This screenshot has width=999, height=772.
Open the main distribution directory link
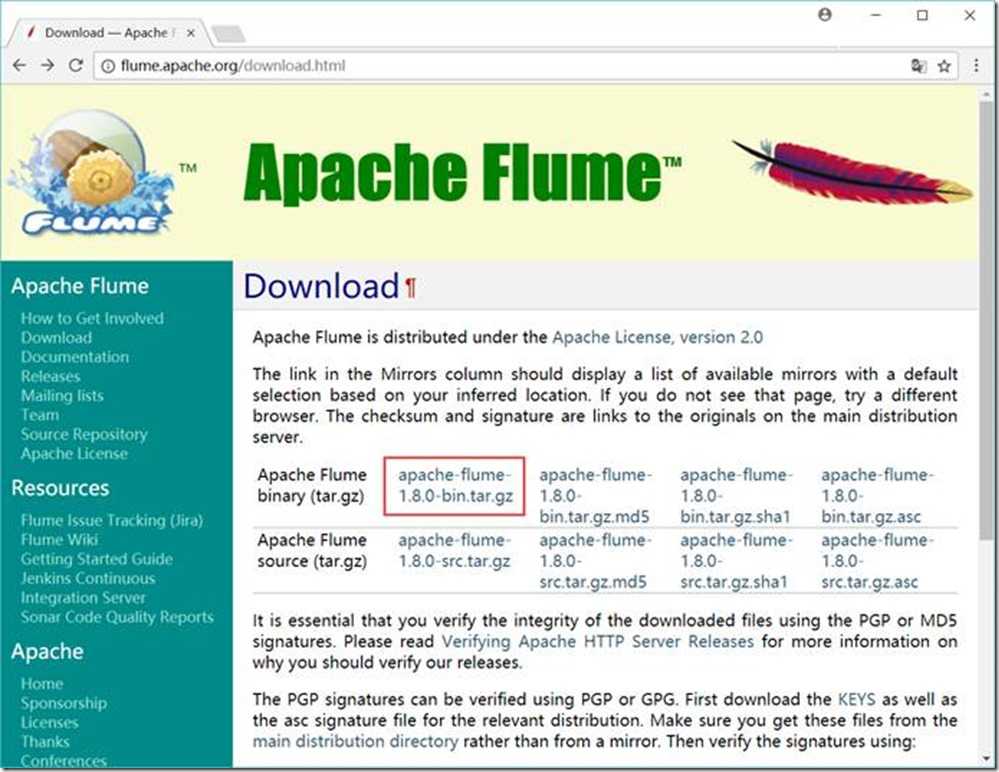pos(356,741)
